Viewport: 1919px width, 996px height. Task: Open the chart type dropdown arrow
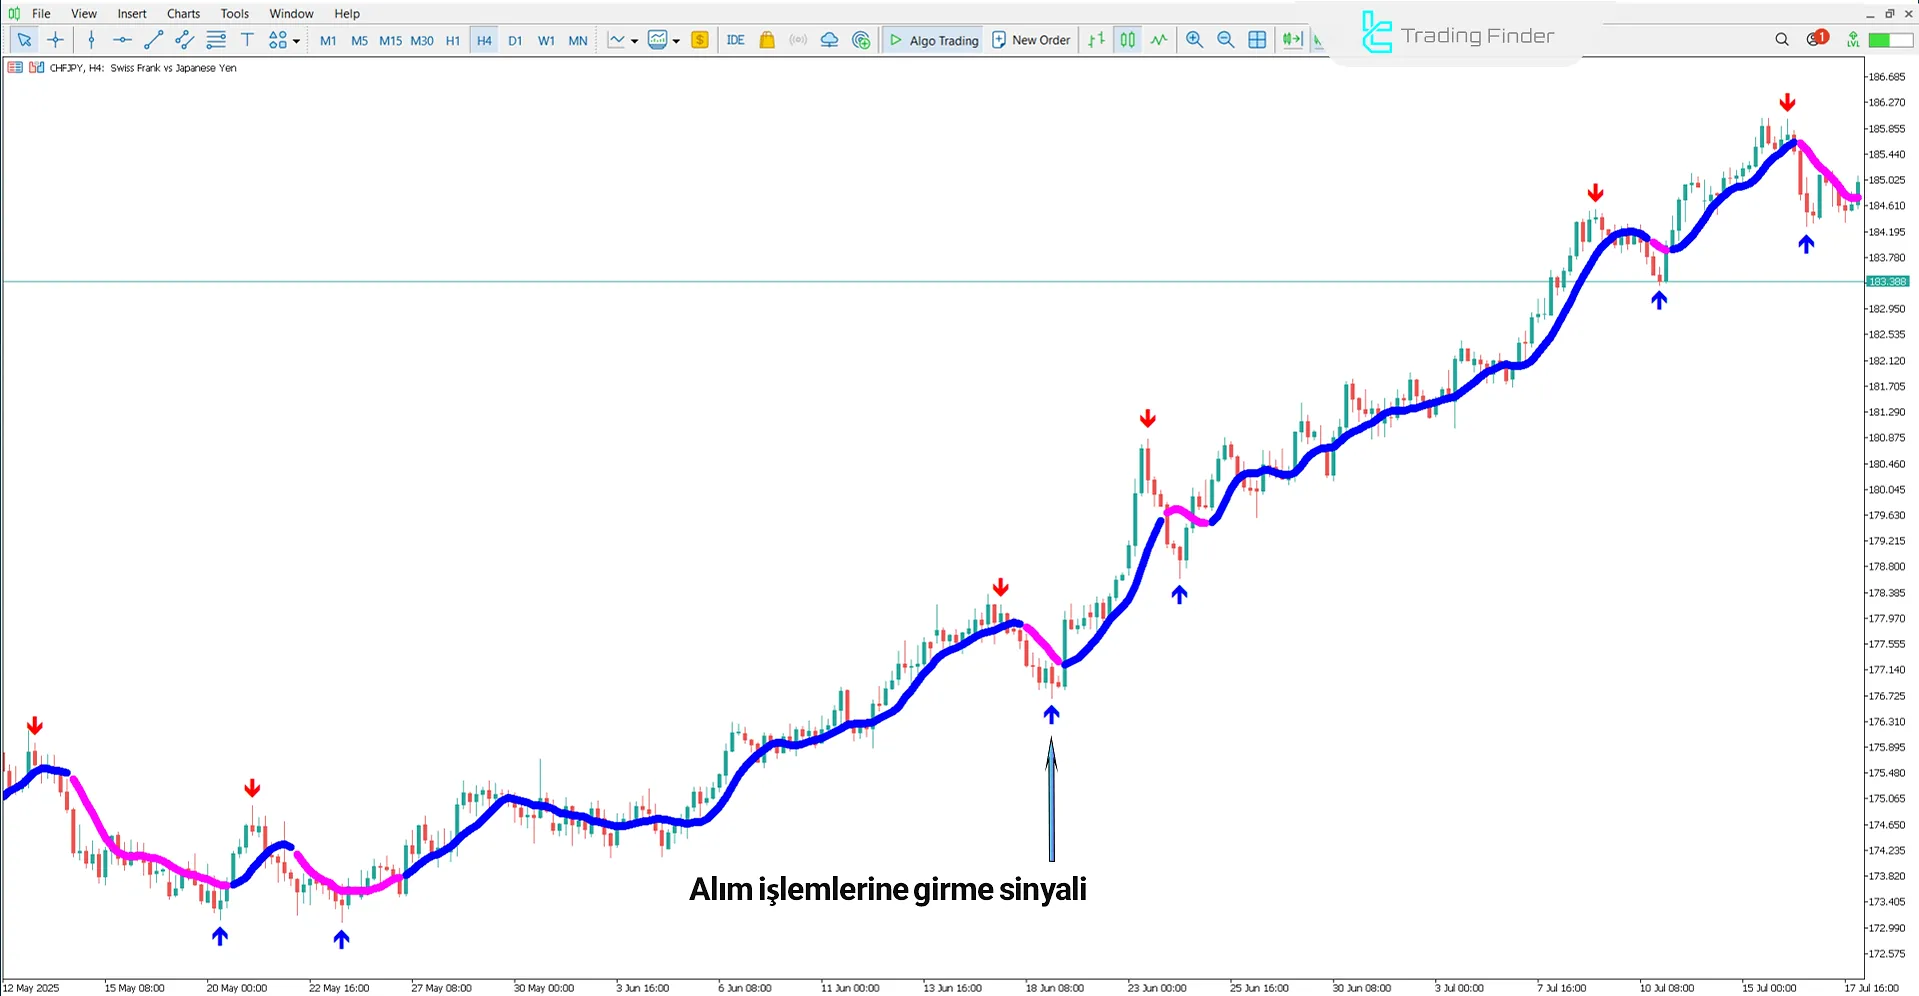tap(676, 40)
